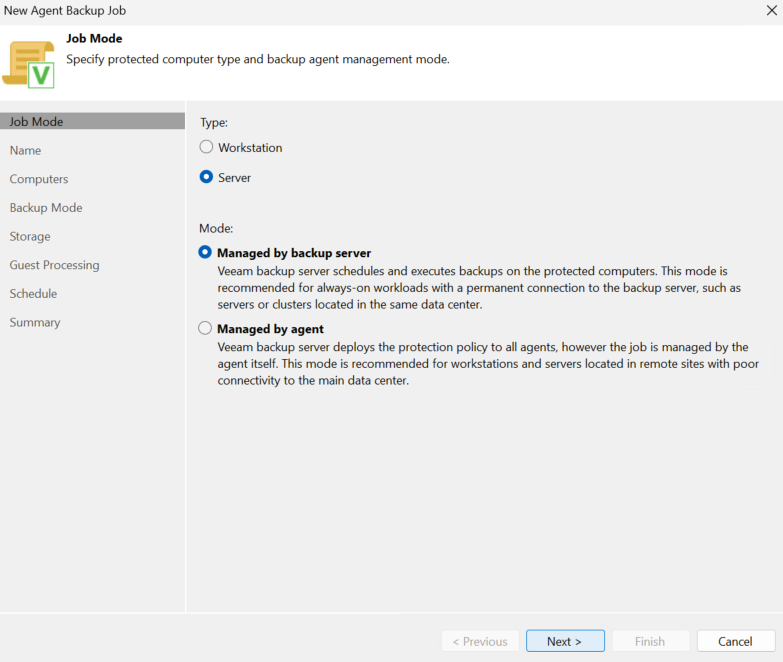Viewport: 783px width, 662px height.
Task: Click the < Previous button
Action: [480, 641]
